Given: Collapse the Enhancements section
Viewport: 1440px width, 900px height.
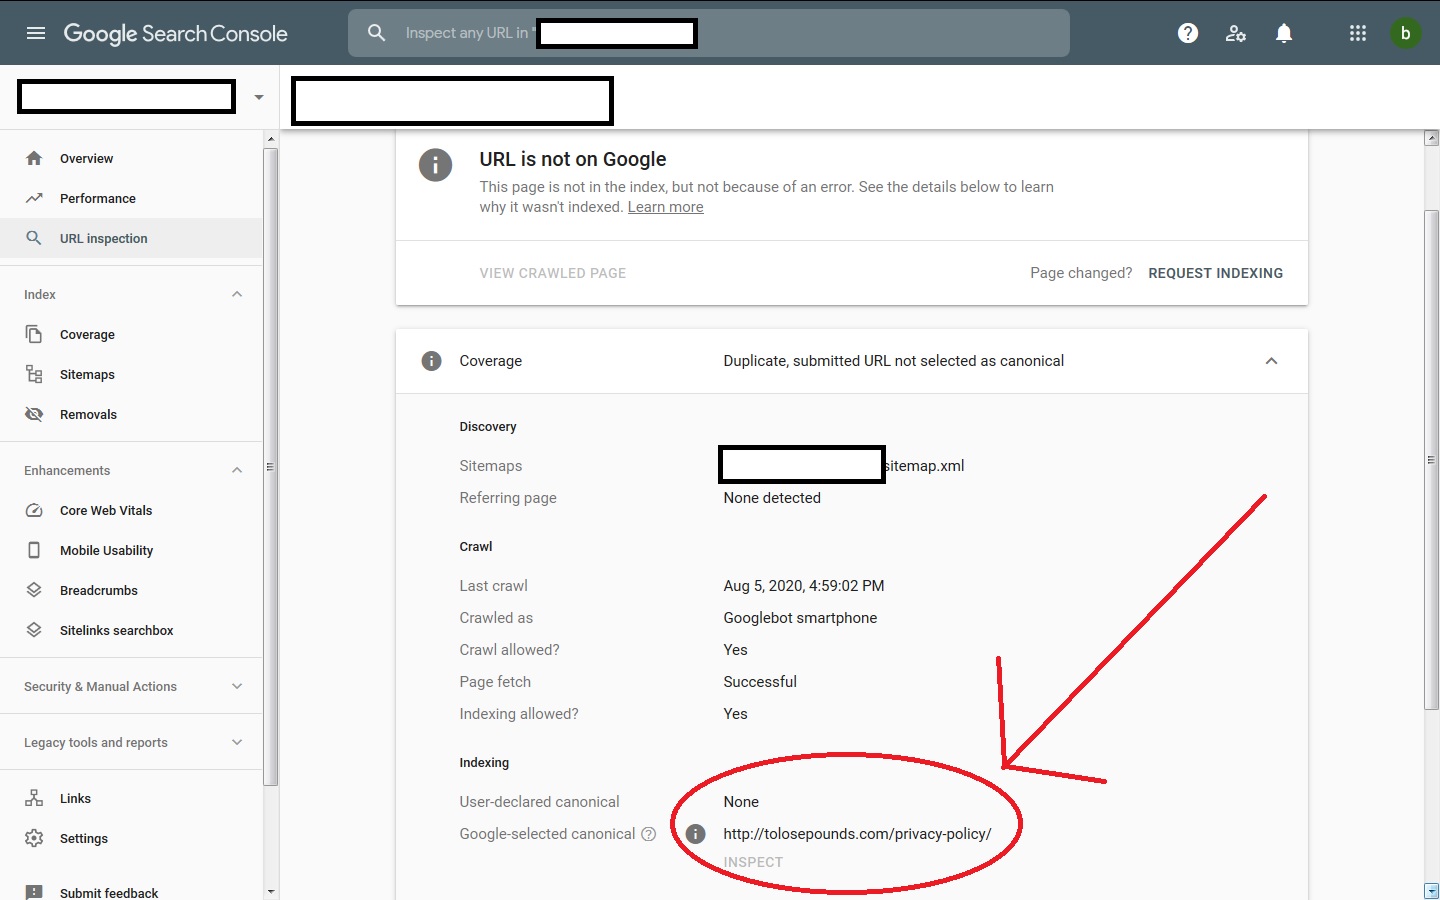Looking at the screenshot, I should point(237,470).
